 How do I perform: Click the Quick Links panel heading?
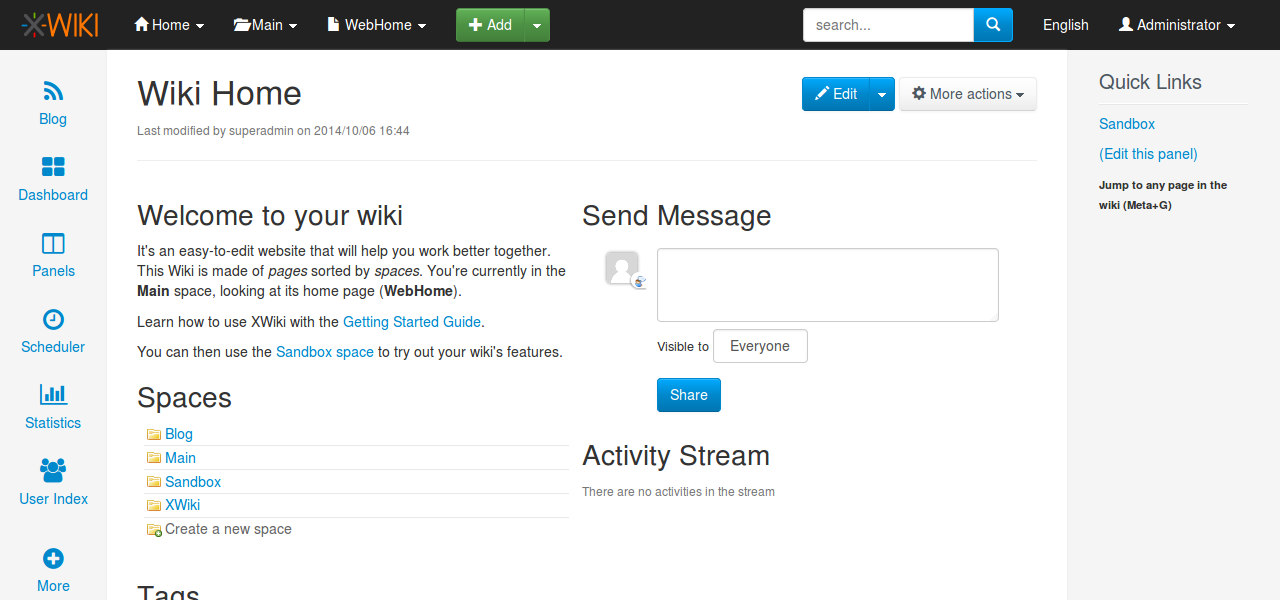coord(1150,82)
